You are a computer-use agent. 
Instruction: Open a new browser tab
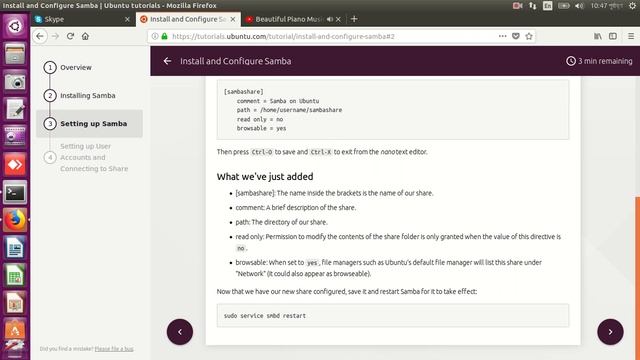pos(354,19)
